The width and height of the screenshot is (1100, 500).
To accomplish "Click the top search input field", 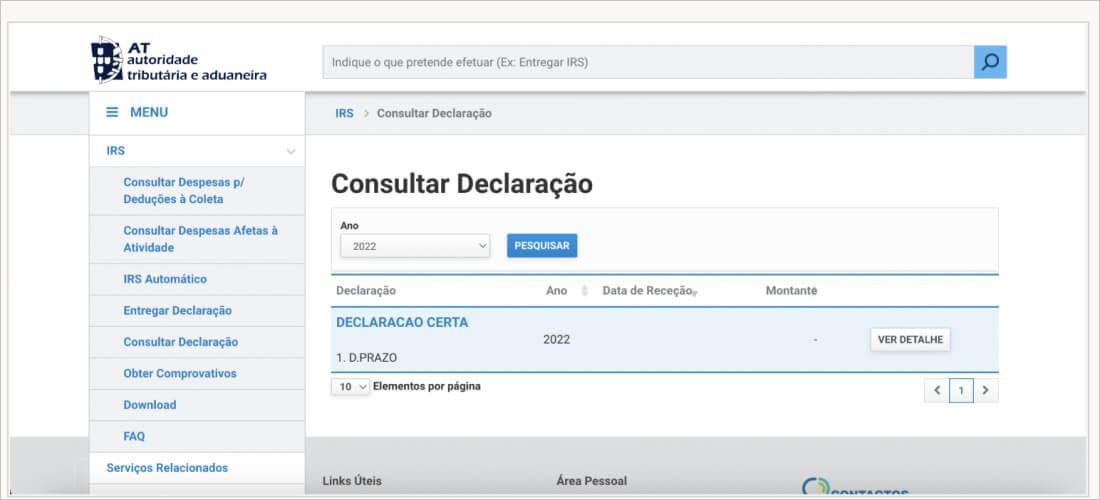I will pos(647,62).
